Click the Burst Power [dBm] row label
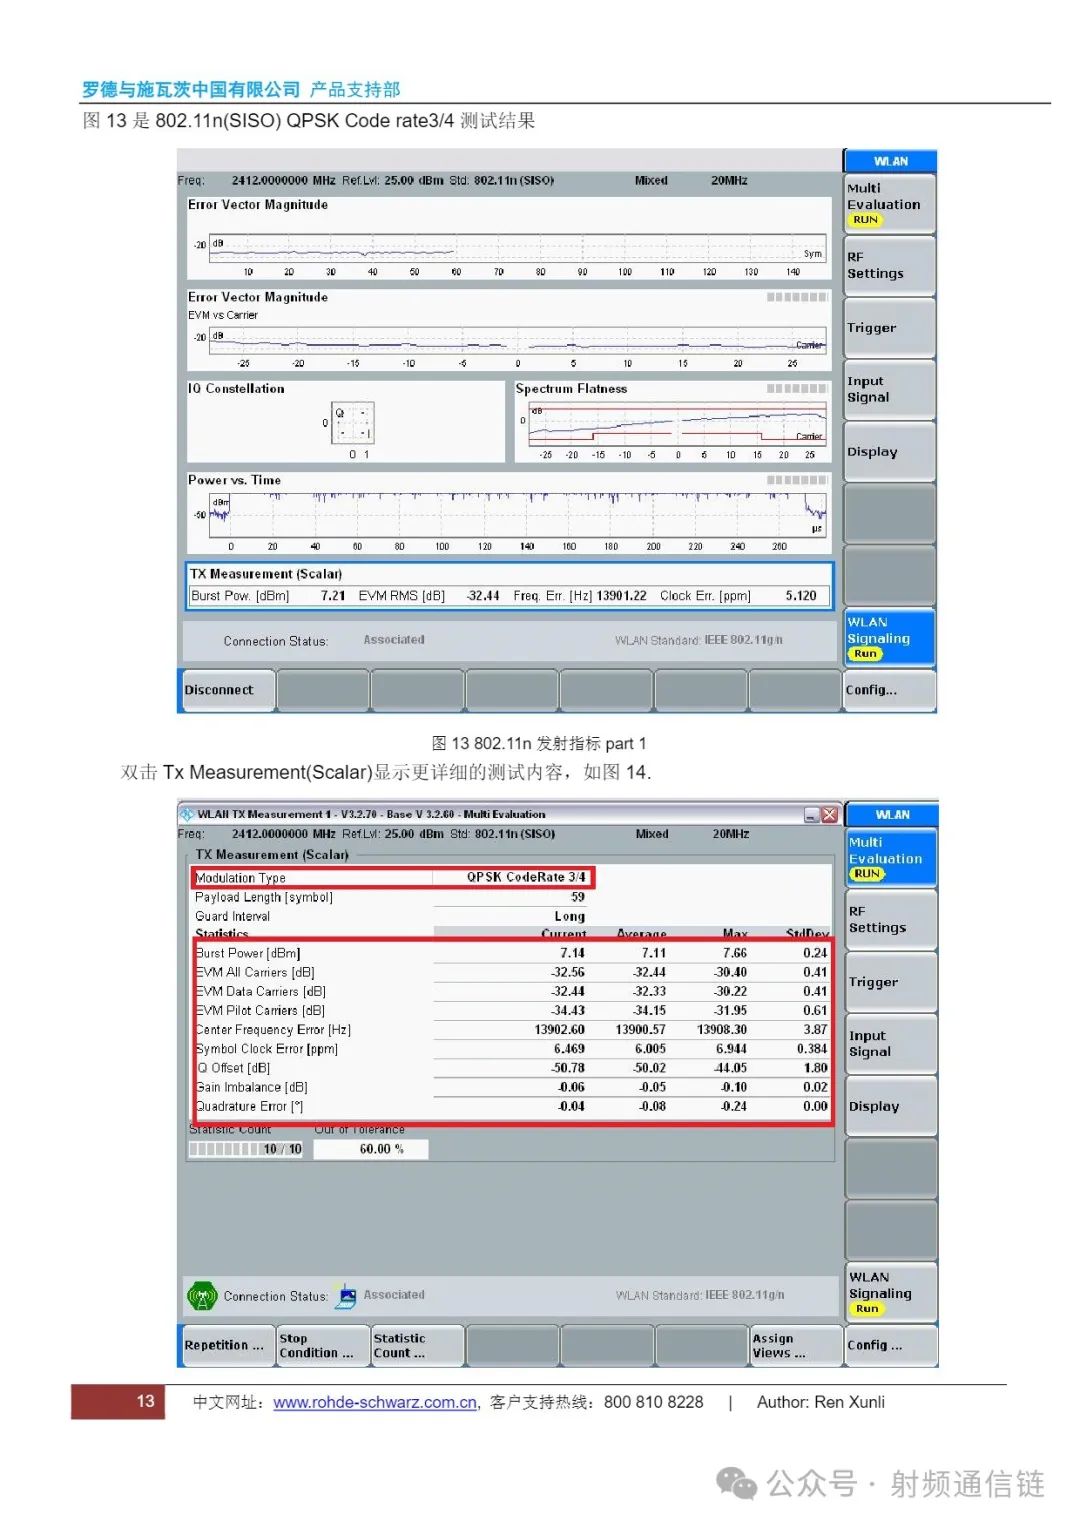Viewport: 1080px width, 1528px height. point(248,954)
